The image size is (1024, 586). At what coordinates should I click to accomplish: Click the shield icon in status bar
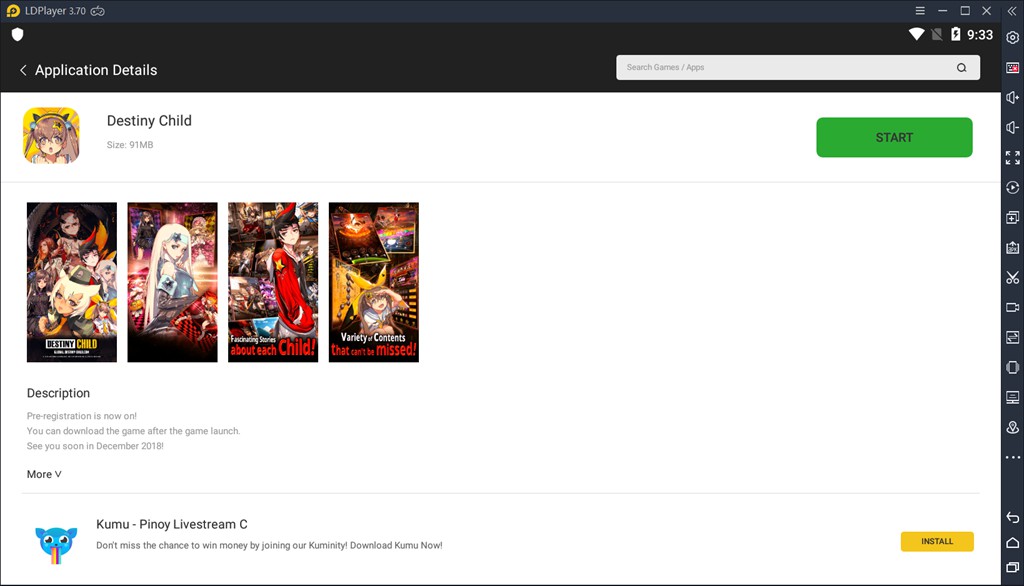[x=18, y=35]
